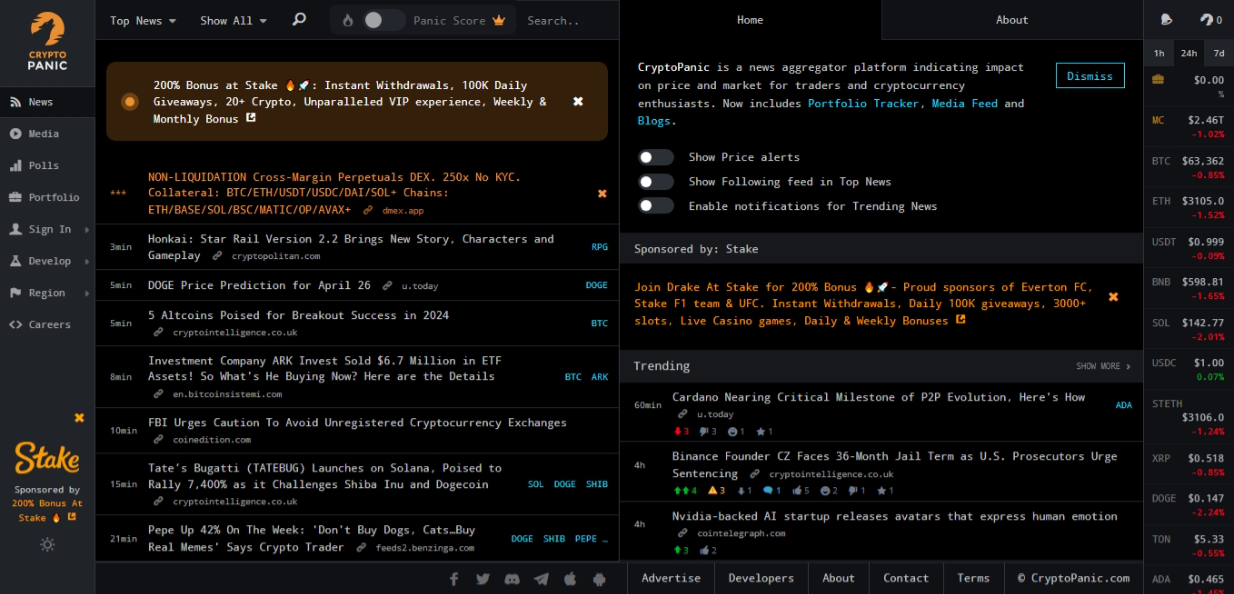Open the Apple app footer icon
Viewport: 1234px width, 594px height.
click(570, 578)
